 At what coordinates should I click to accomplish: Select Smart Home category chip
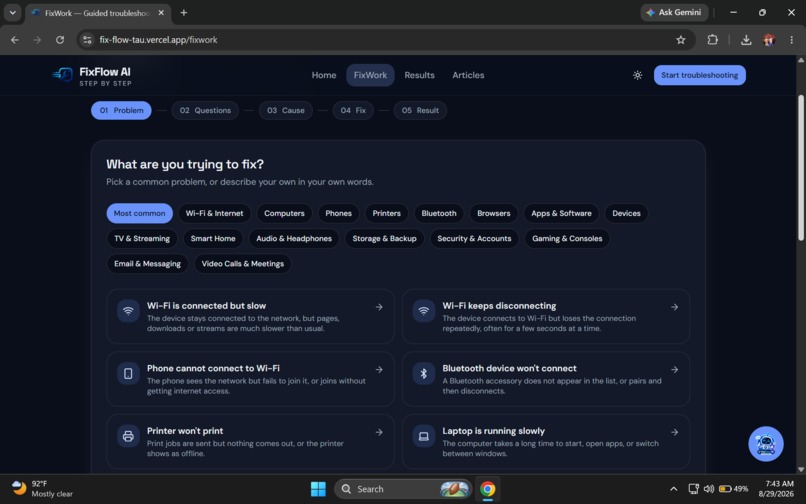(213, 239)
